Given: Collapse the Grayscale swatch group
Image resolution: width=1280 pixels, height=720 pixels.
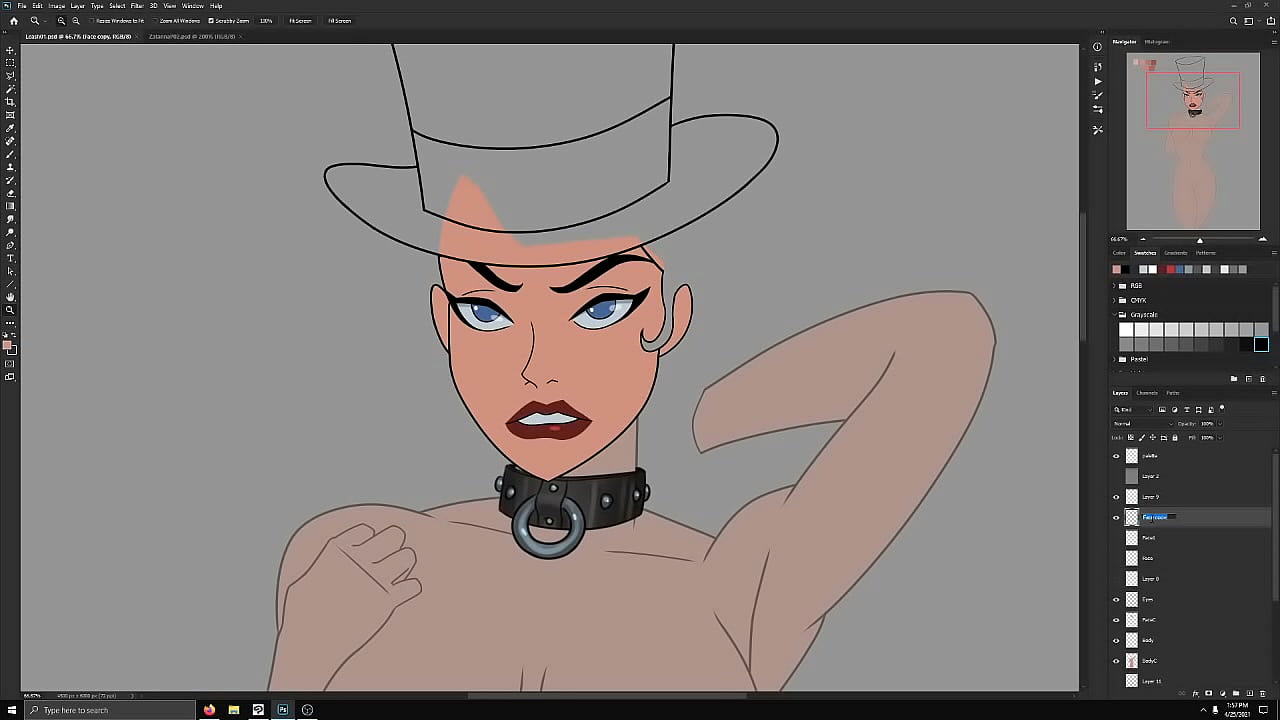Looking at the screenshot, I should pyautogui.click(x=1114, y=315).
